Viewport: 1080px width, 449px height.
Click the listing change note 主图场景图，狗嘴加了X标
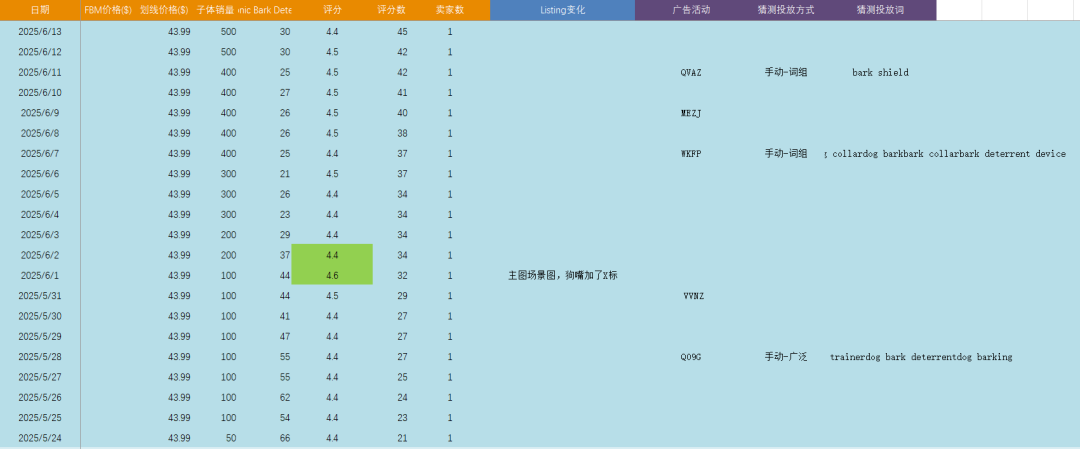pyautogui.click(x=563, y=275)
